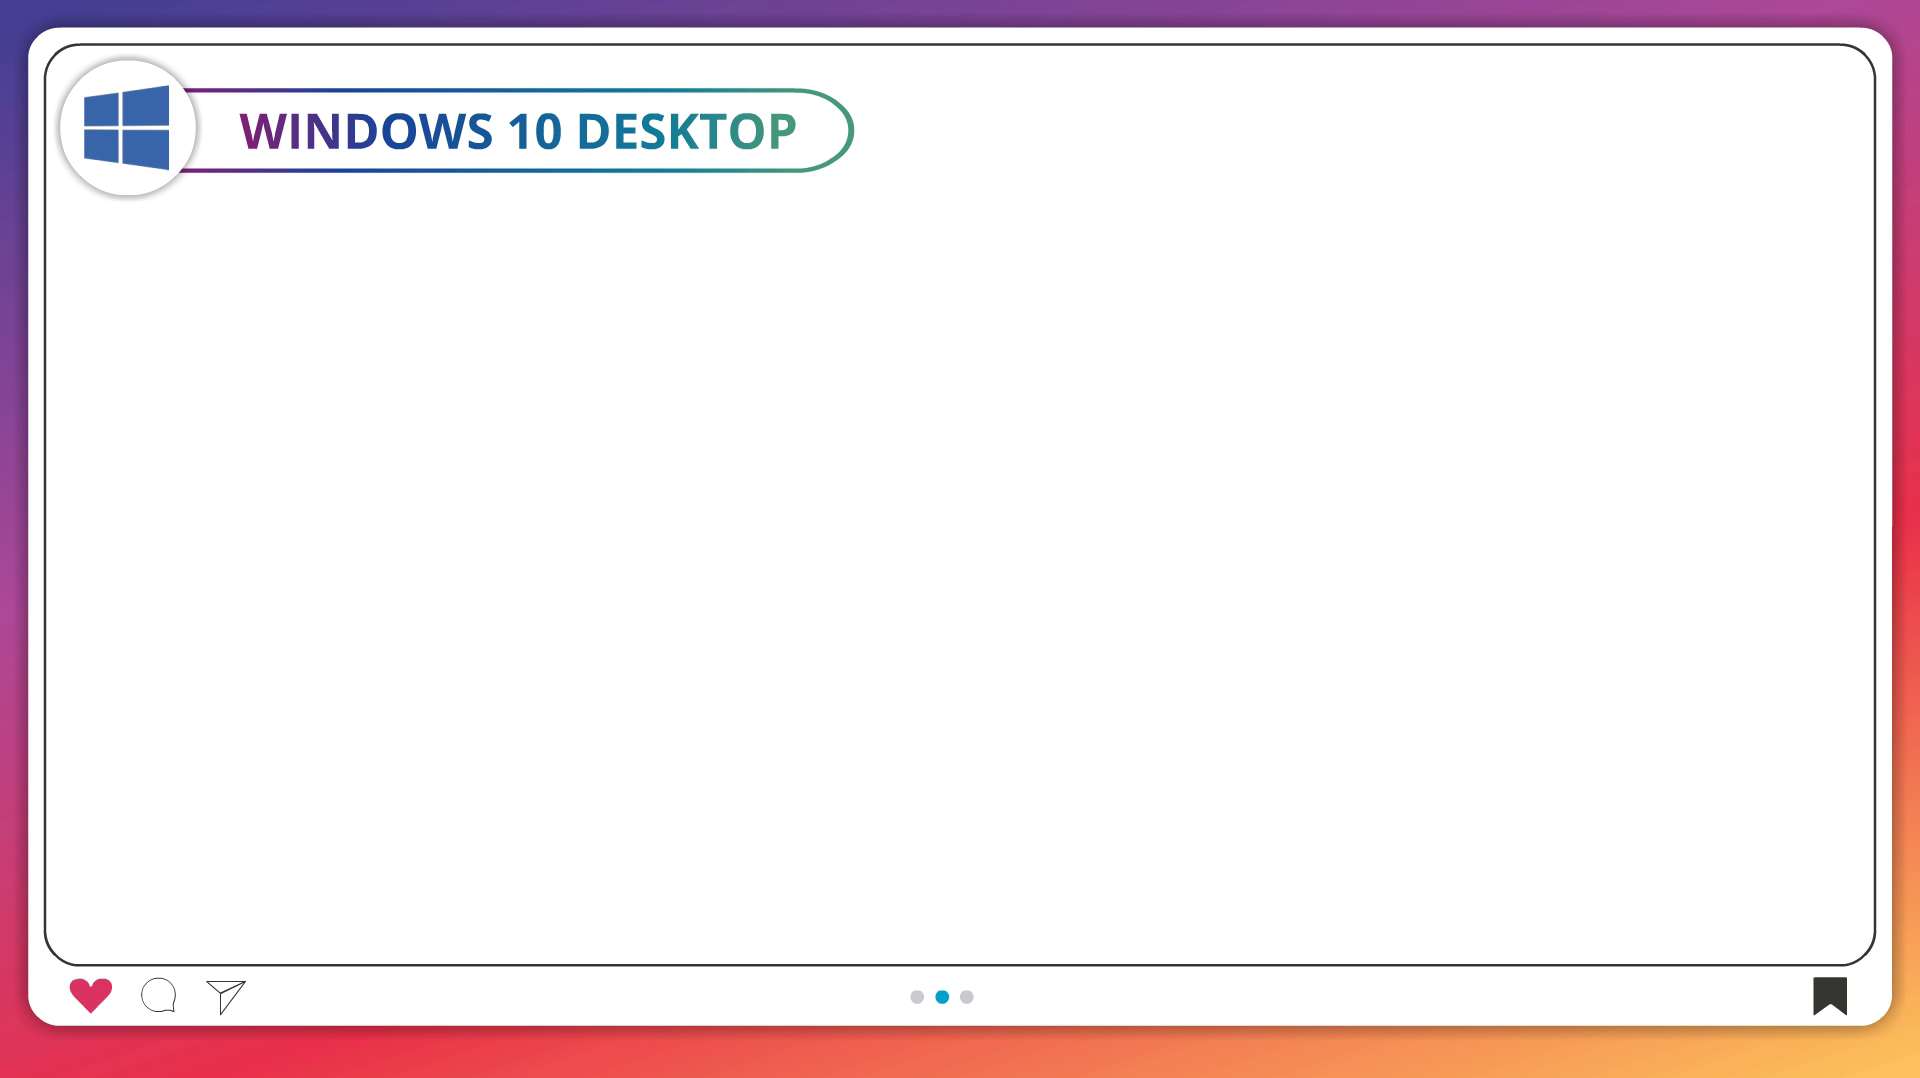Go to the first slide via the left gray dot

click(917, 997)
